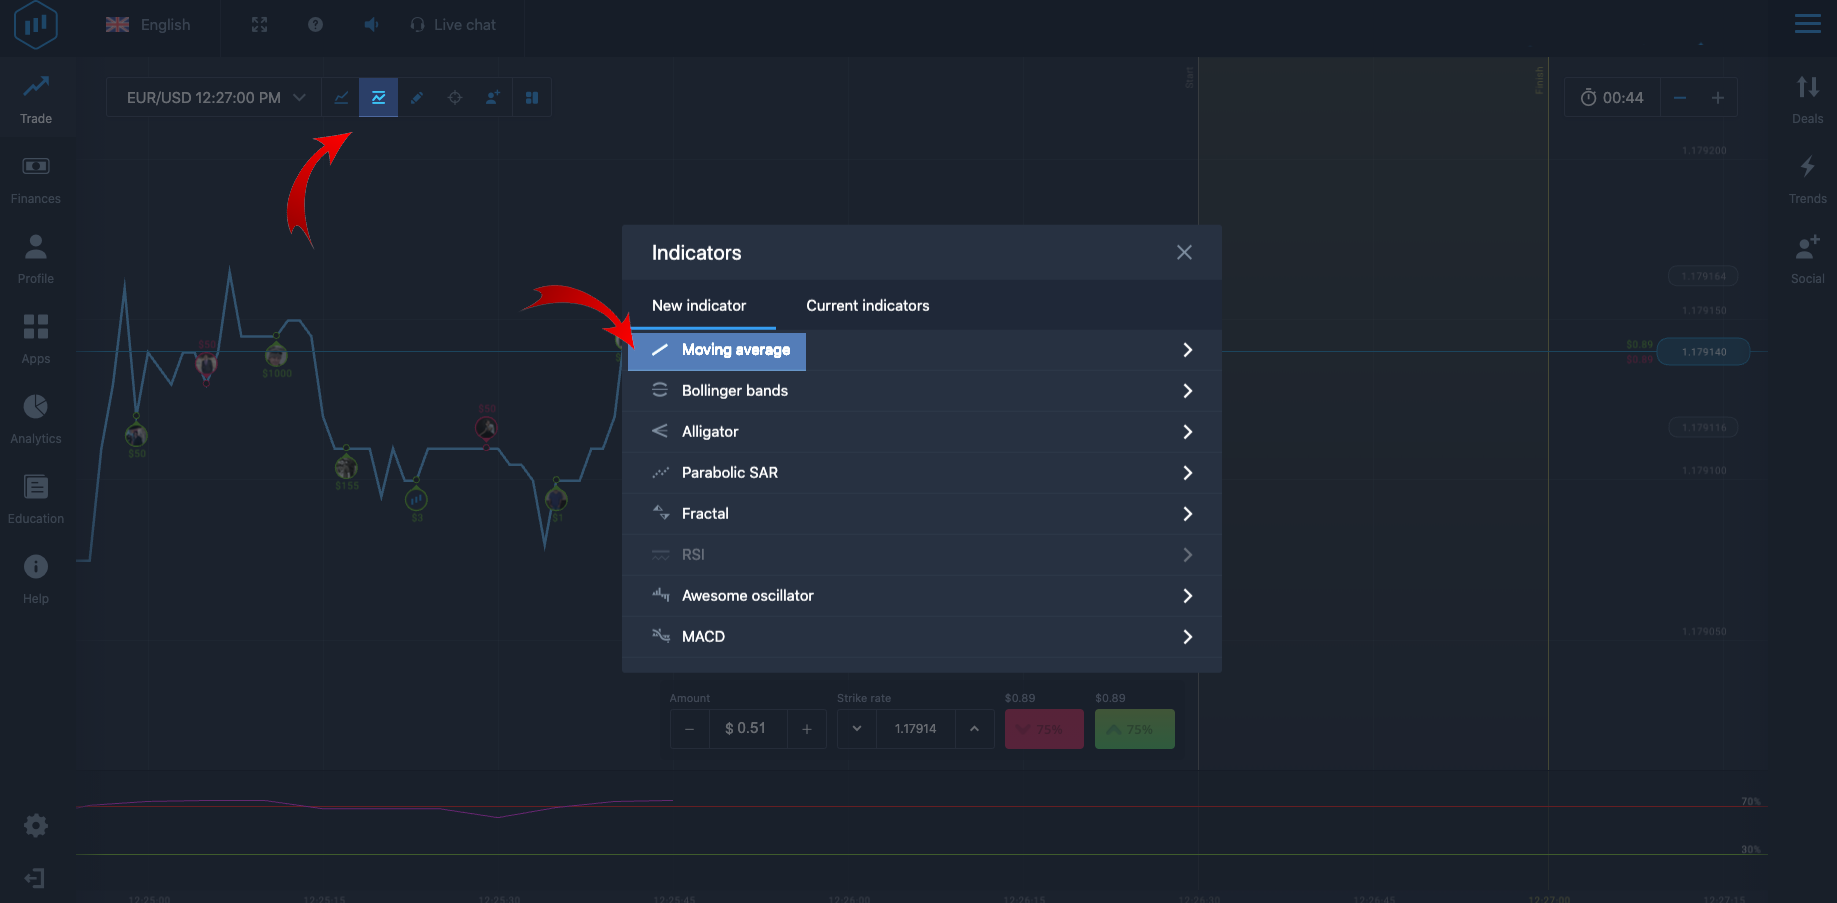Viewport: 1837px width, 903px height.
Task: Decrease trade amount with minus button
Action: 690,729
